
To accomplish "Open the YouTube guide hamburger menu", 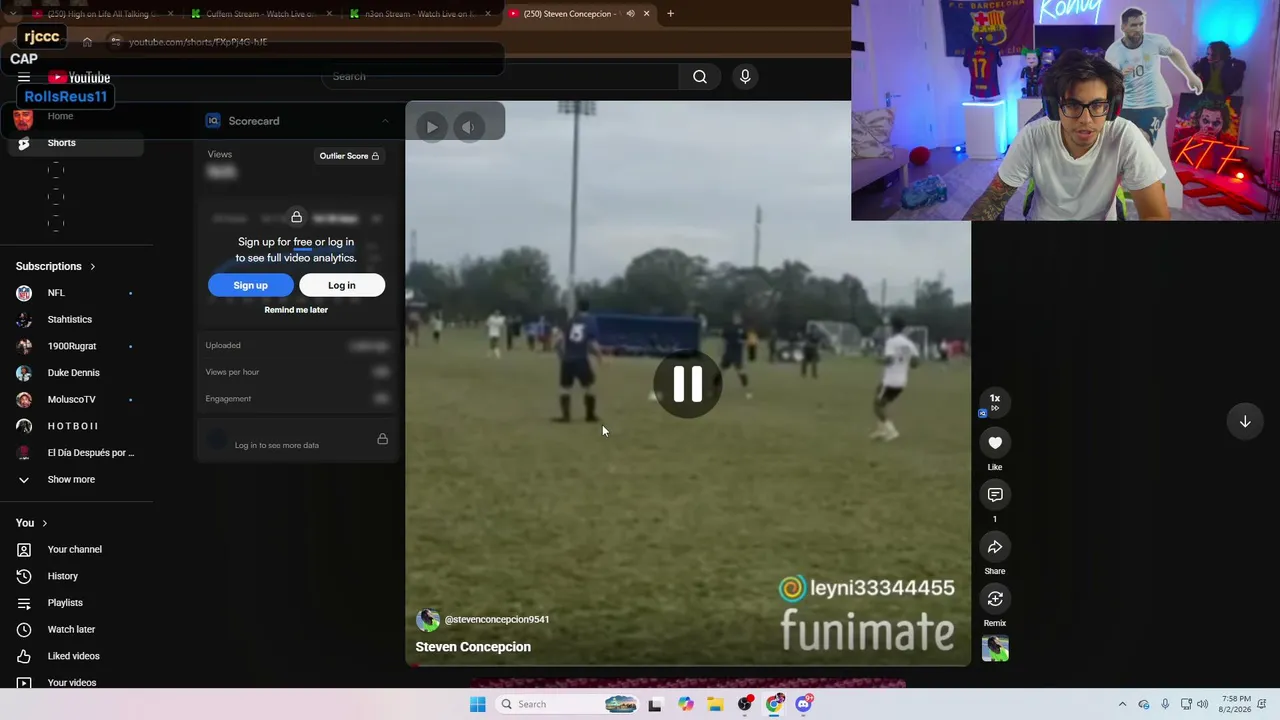I will click(x=24, y=77).
